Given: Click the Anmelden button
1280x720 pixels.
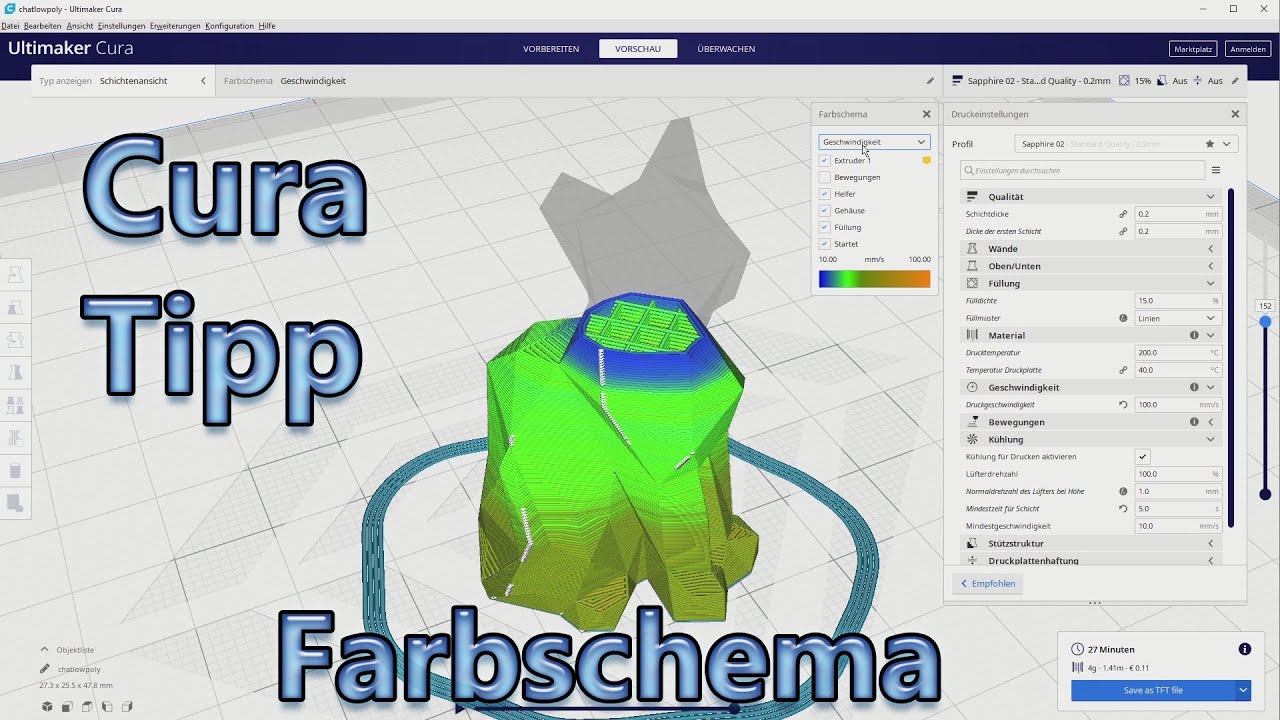Looking at the screenshot, I should [1248, 49].
